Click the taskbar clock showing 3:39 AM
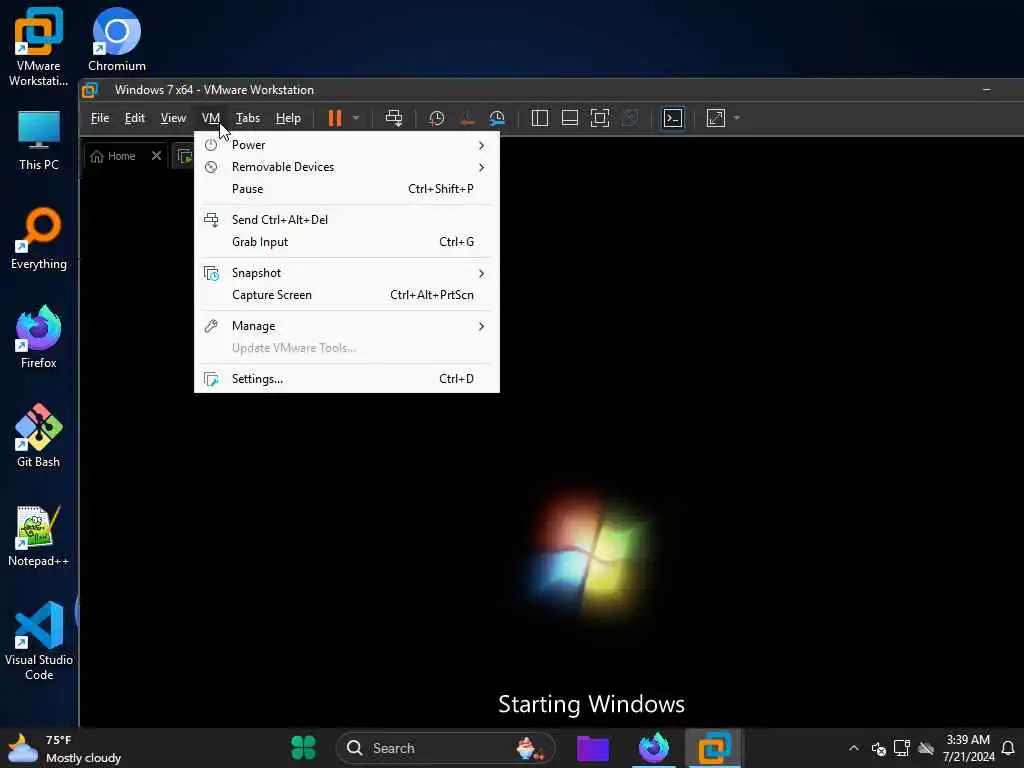Screen dimensions: 1024x768 click(x=968, y=748)
